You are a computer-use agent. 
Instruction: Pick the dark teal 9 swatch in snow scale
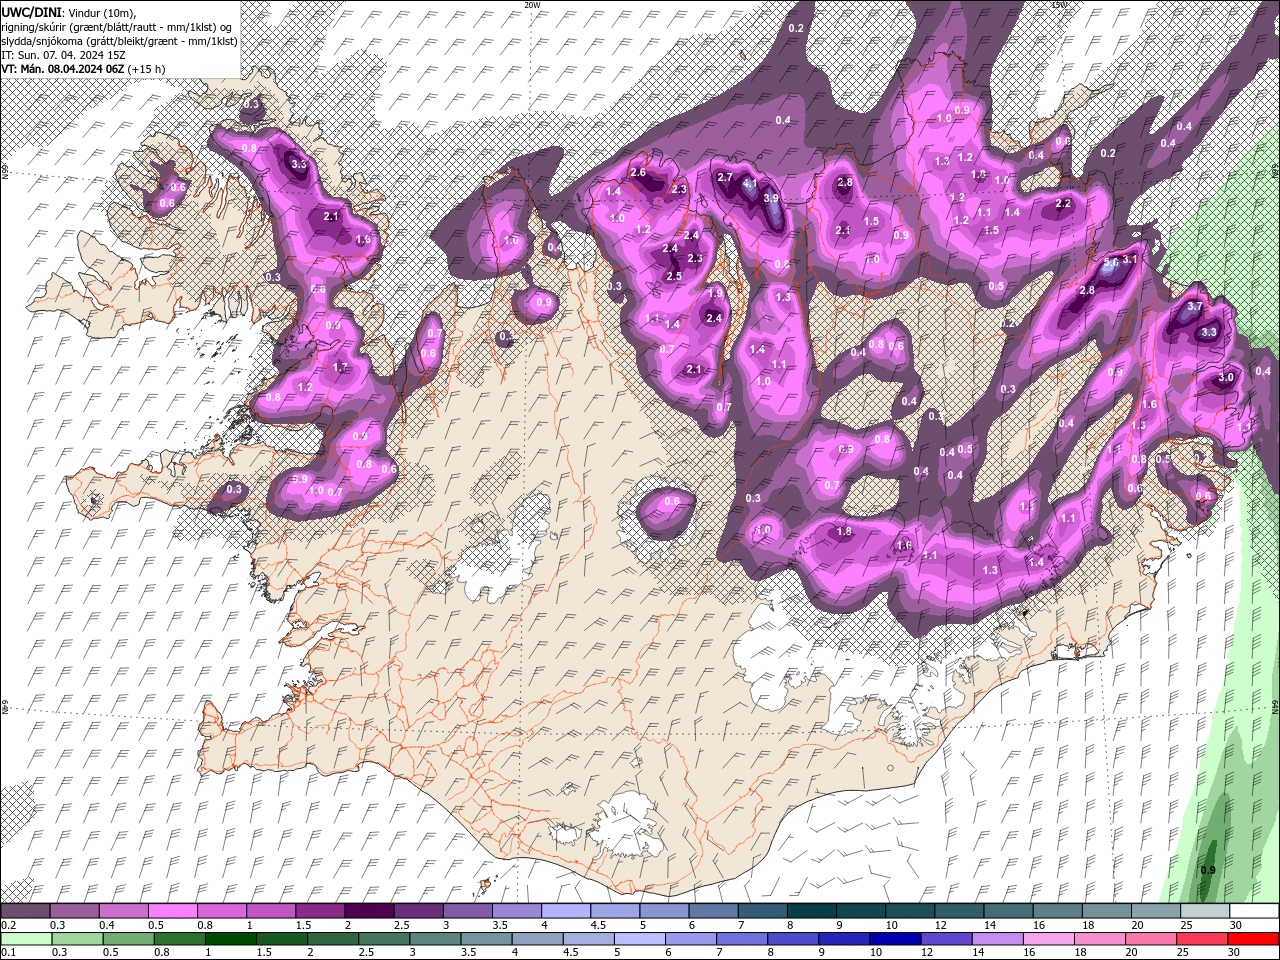[x=860, y=911]
